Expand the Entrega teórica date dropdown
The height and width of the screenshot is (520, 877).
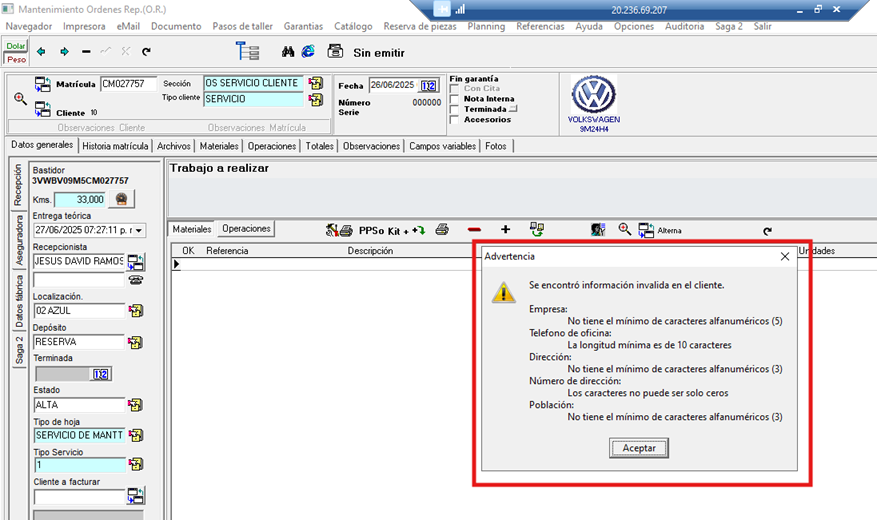pos(138,230)
